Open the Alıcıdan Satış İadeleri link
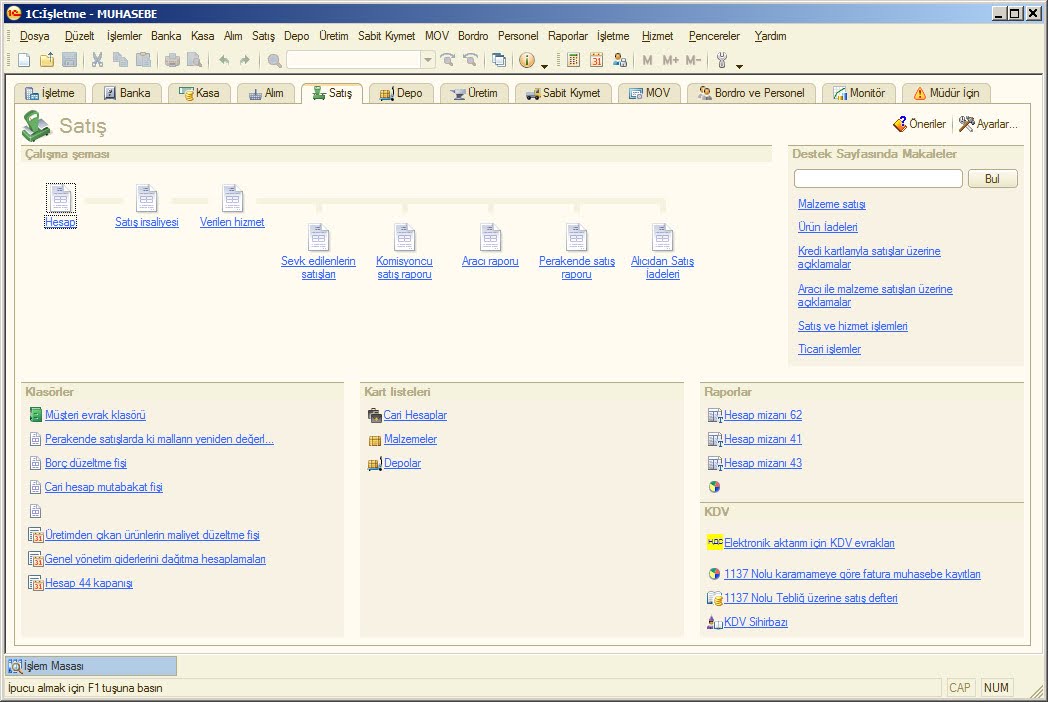 662,267
